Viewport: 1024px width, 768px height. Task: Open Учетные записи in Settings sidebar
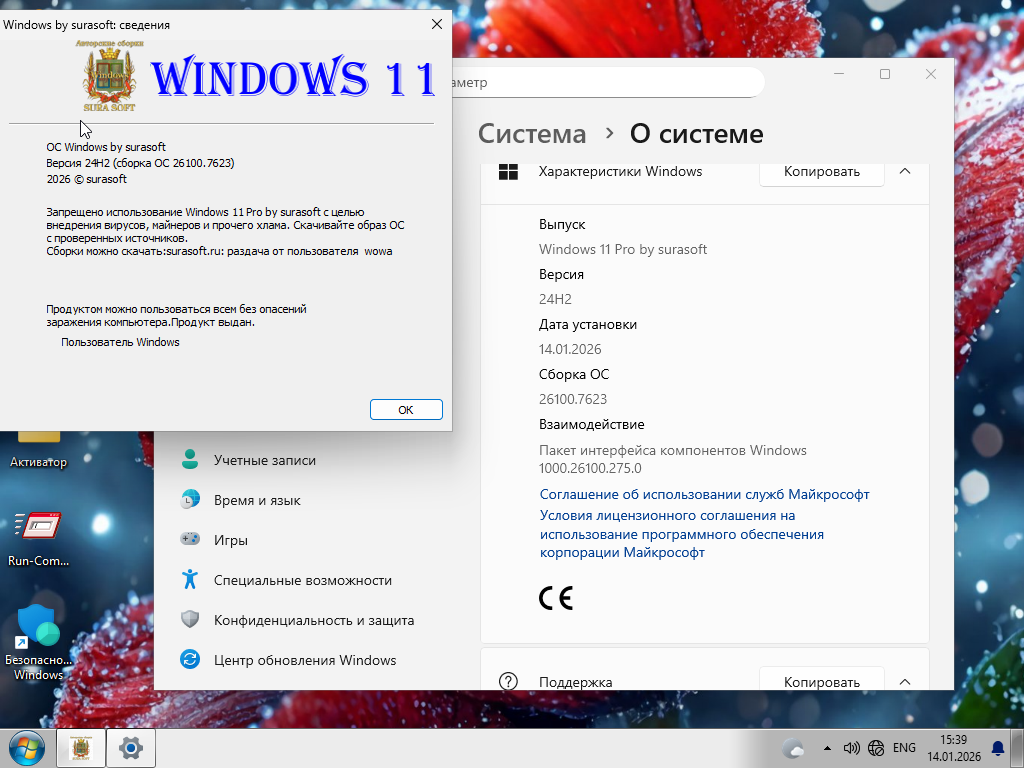pyautogui.click(x=264, y=460)
